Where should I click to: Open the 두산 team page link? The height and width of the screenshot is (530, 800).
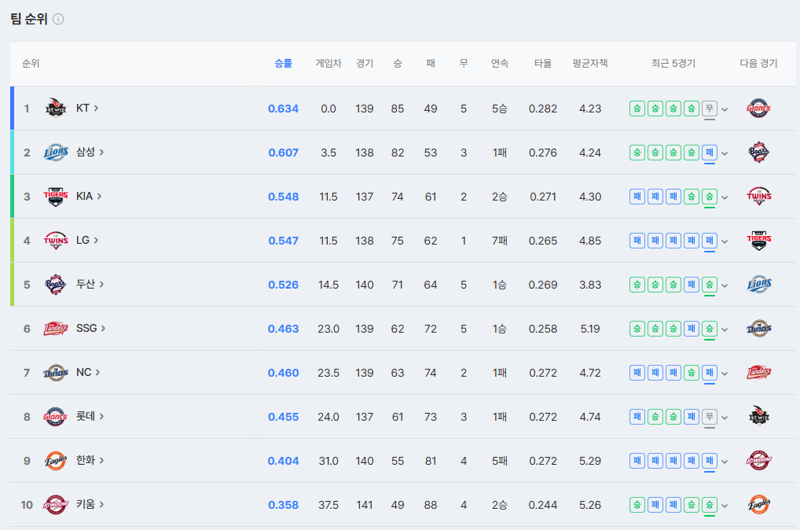pos(90,284)
